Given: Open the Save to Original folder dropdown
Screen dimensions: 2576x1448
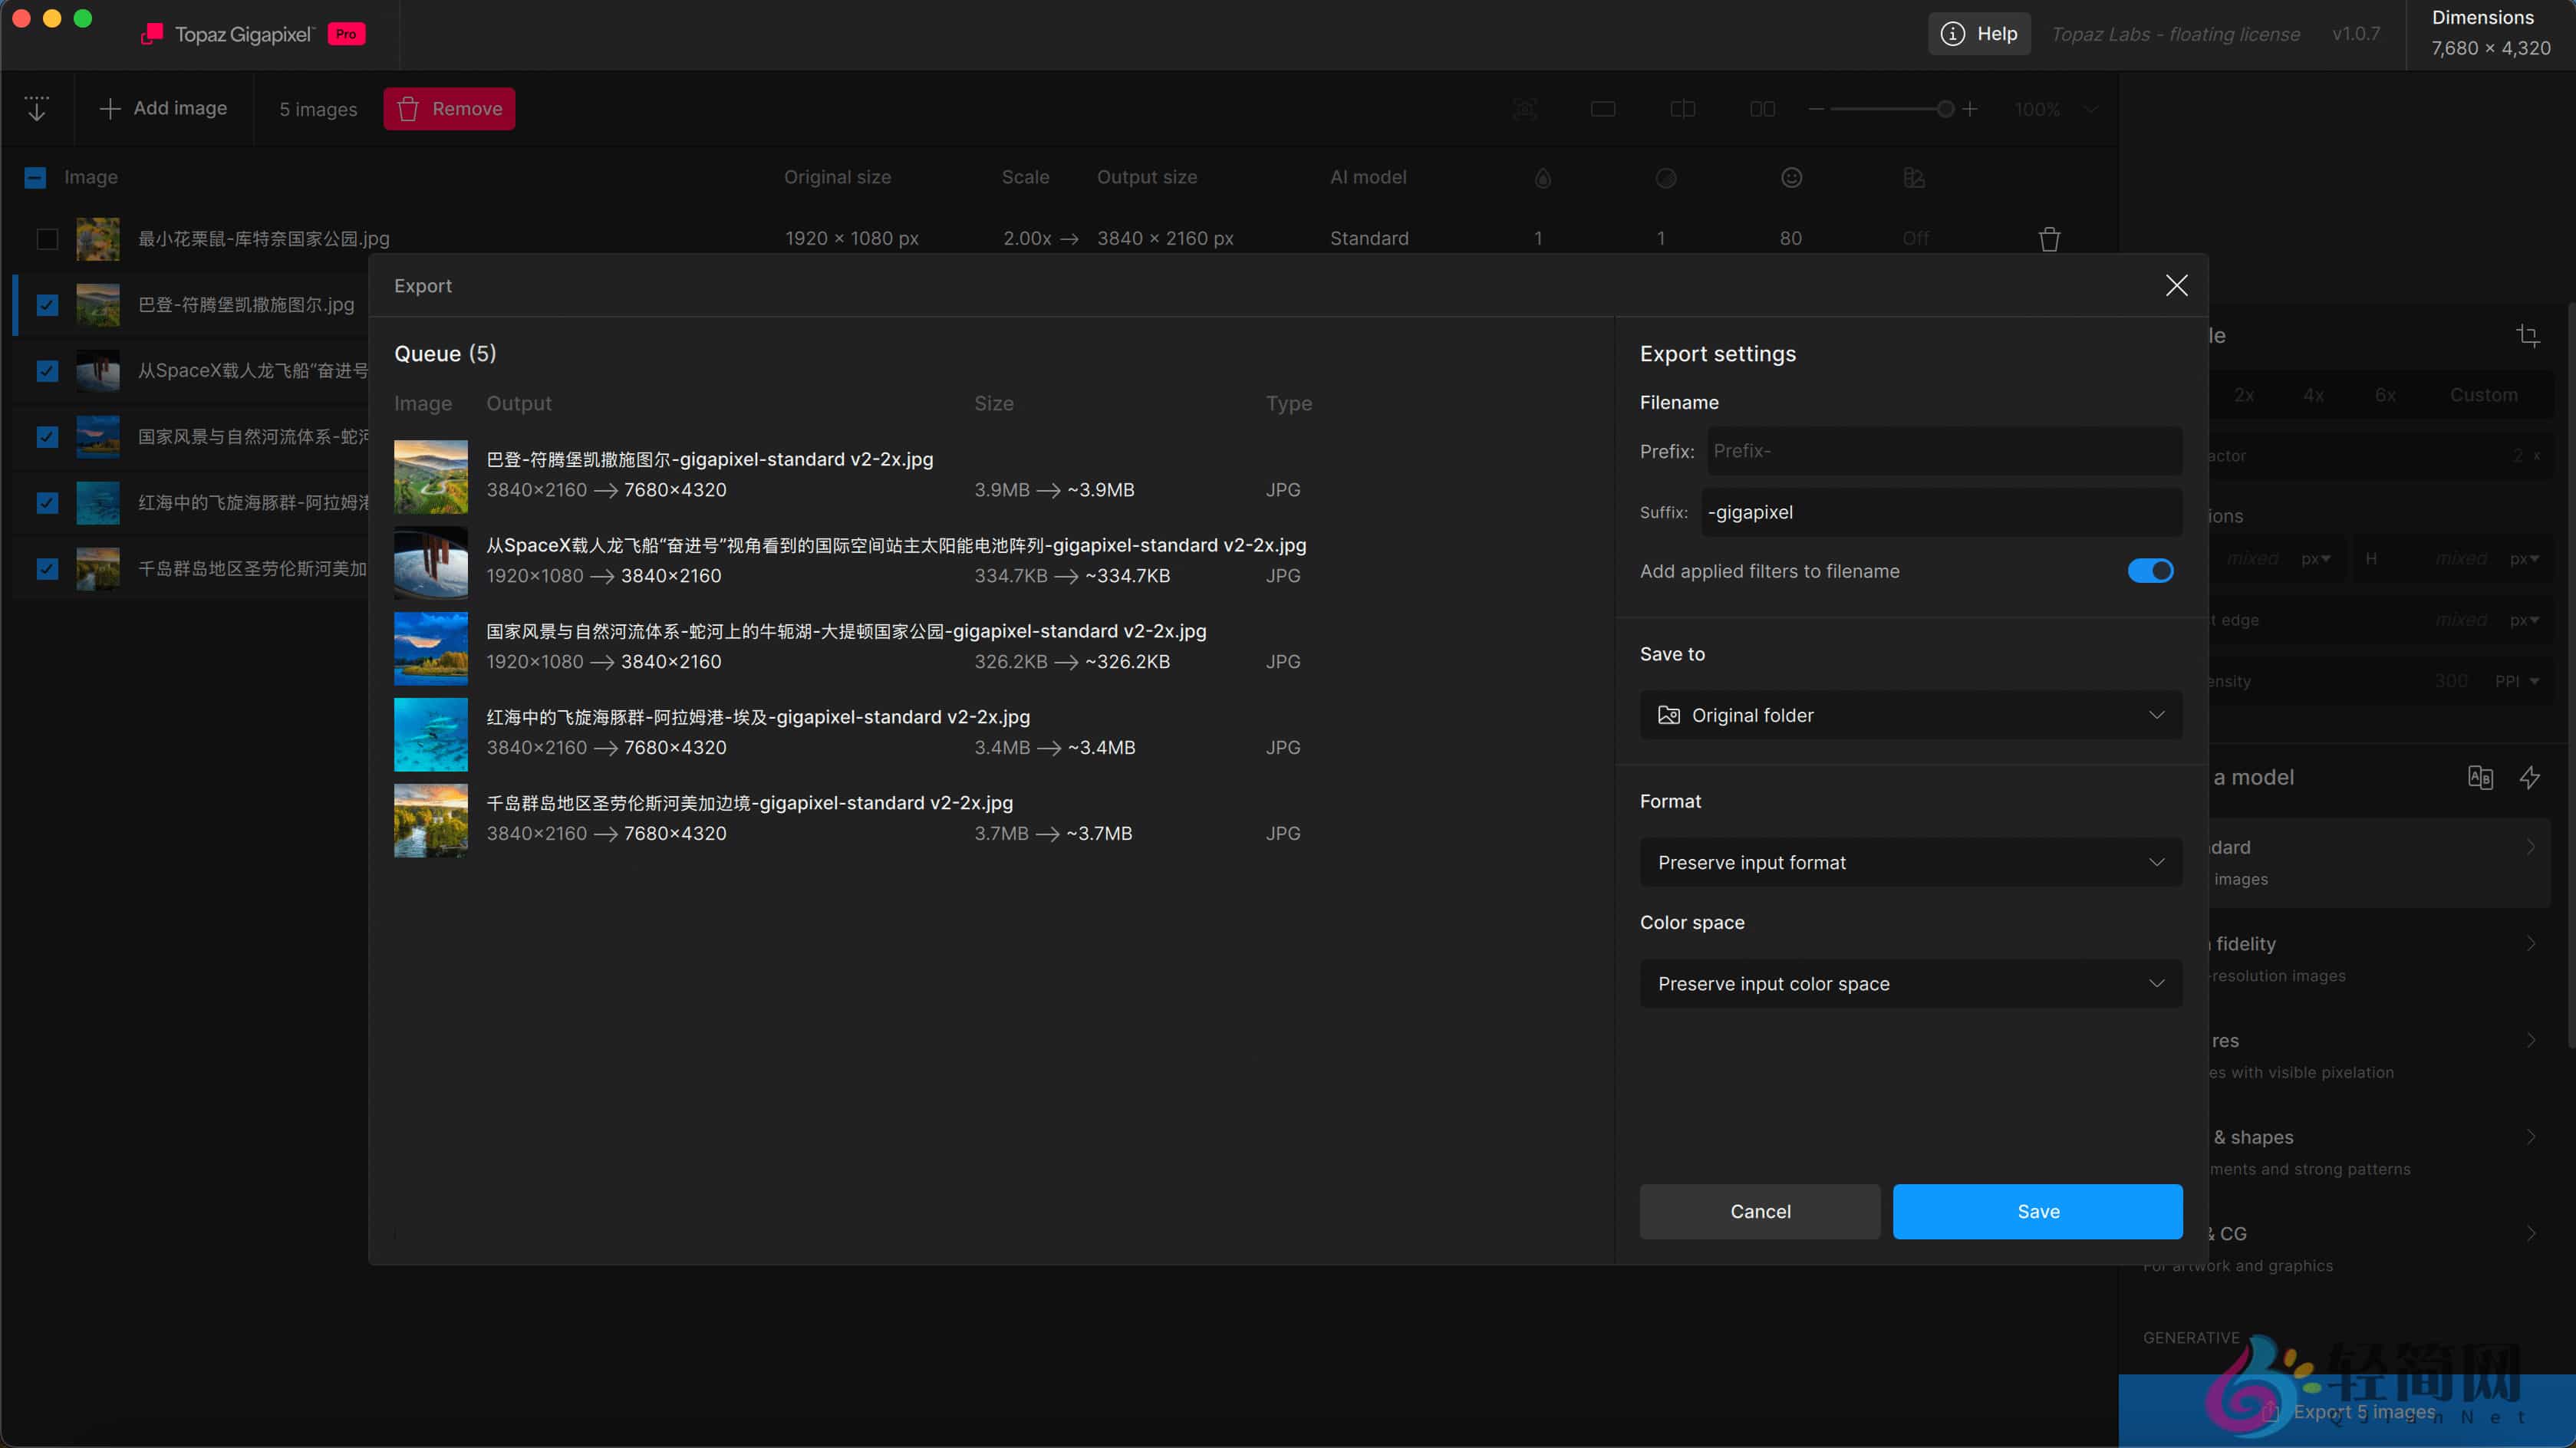Looking at the screenshot, I should click(x=1910, y=715).
